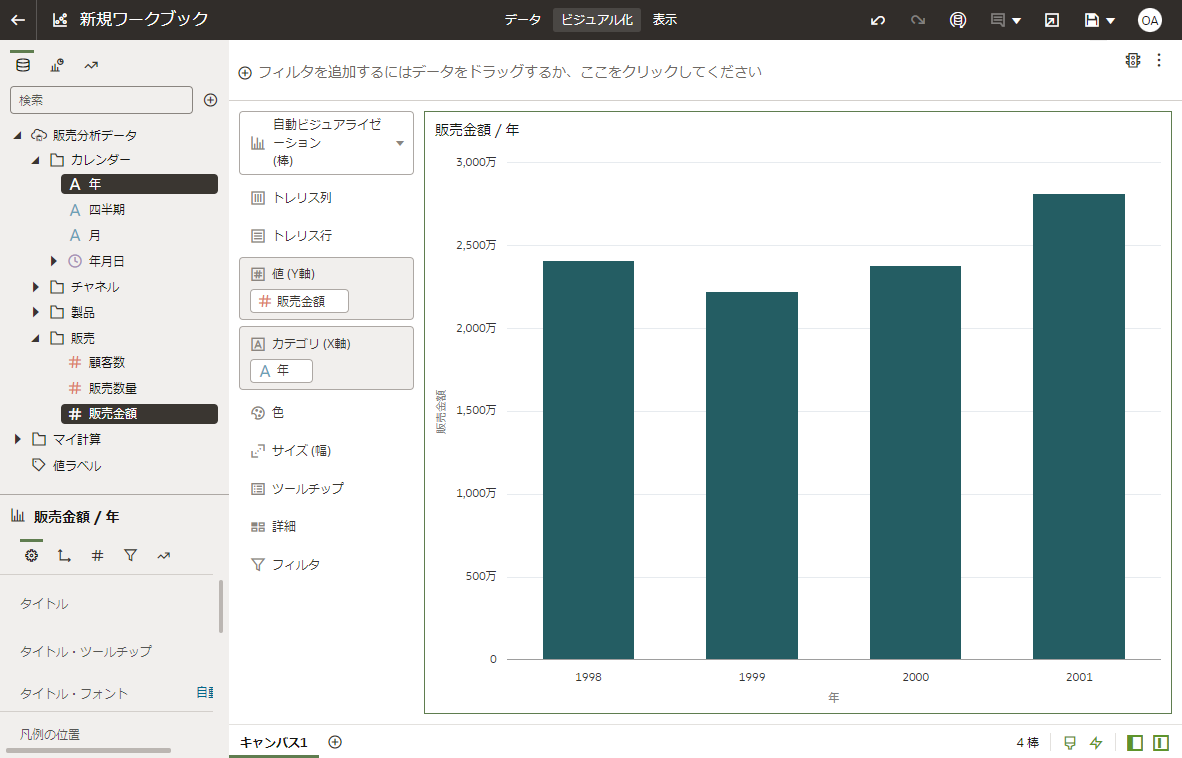Click the 販売金額 pill in 値 (Y軸)
Viewport: 1182px width, 758px height.
[299, 301]
